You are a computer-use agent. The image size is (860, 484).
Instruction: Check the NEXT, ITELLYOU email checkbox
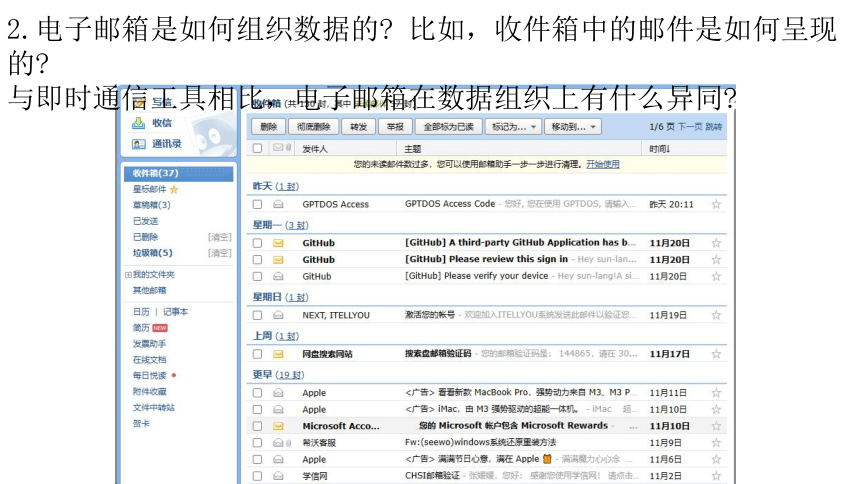click(x=257, y=315)
